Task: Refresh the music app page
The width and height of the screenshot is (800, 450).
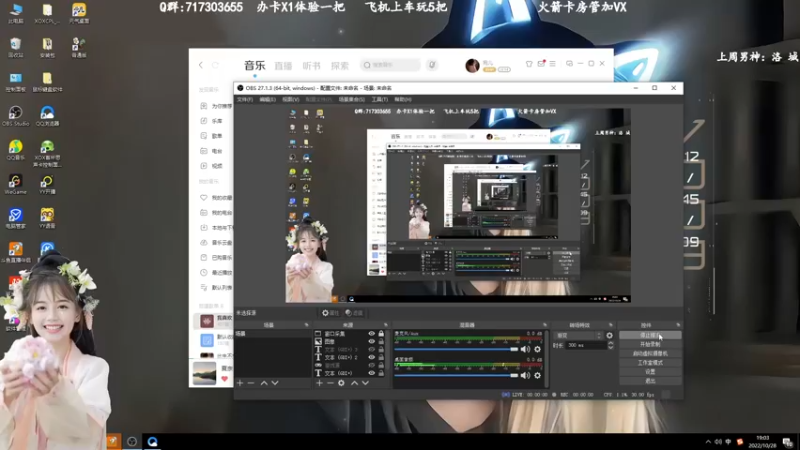Action: (215, 65)
